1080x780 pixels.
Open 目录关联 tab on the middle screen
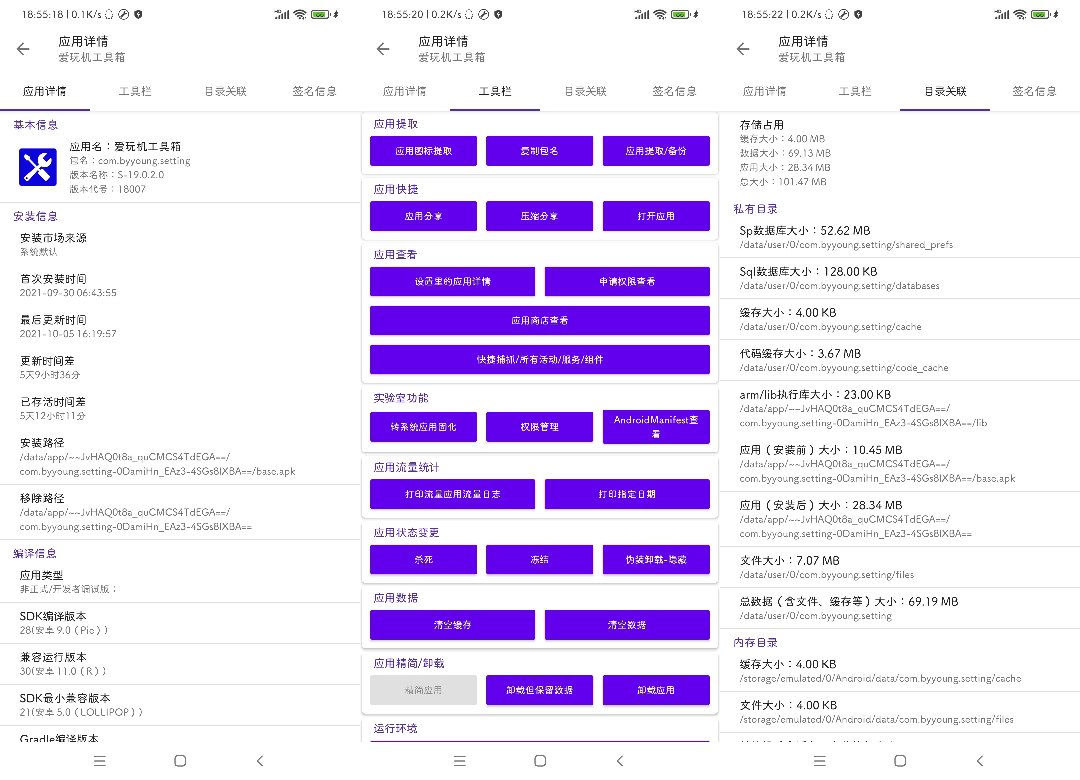[585, 91]
